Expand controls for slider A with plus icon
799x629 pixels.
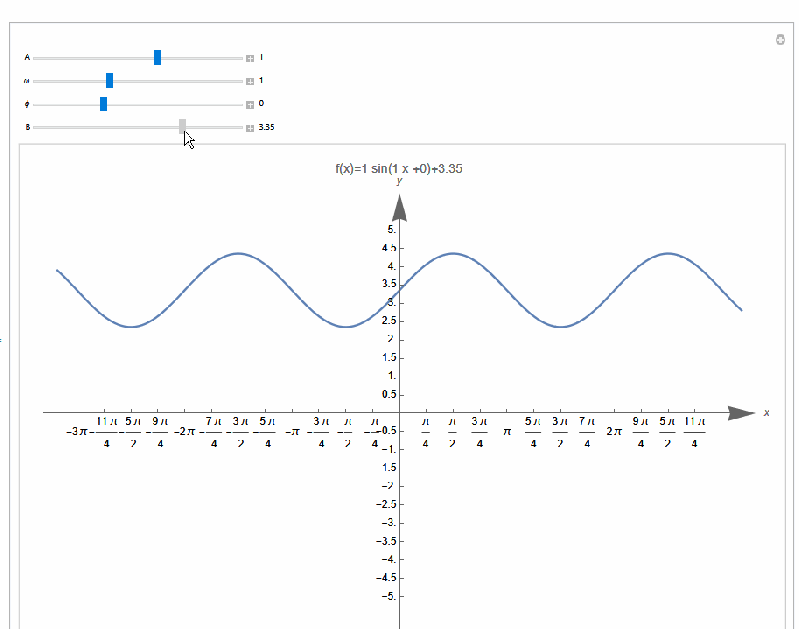[250, 59]
